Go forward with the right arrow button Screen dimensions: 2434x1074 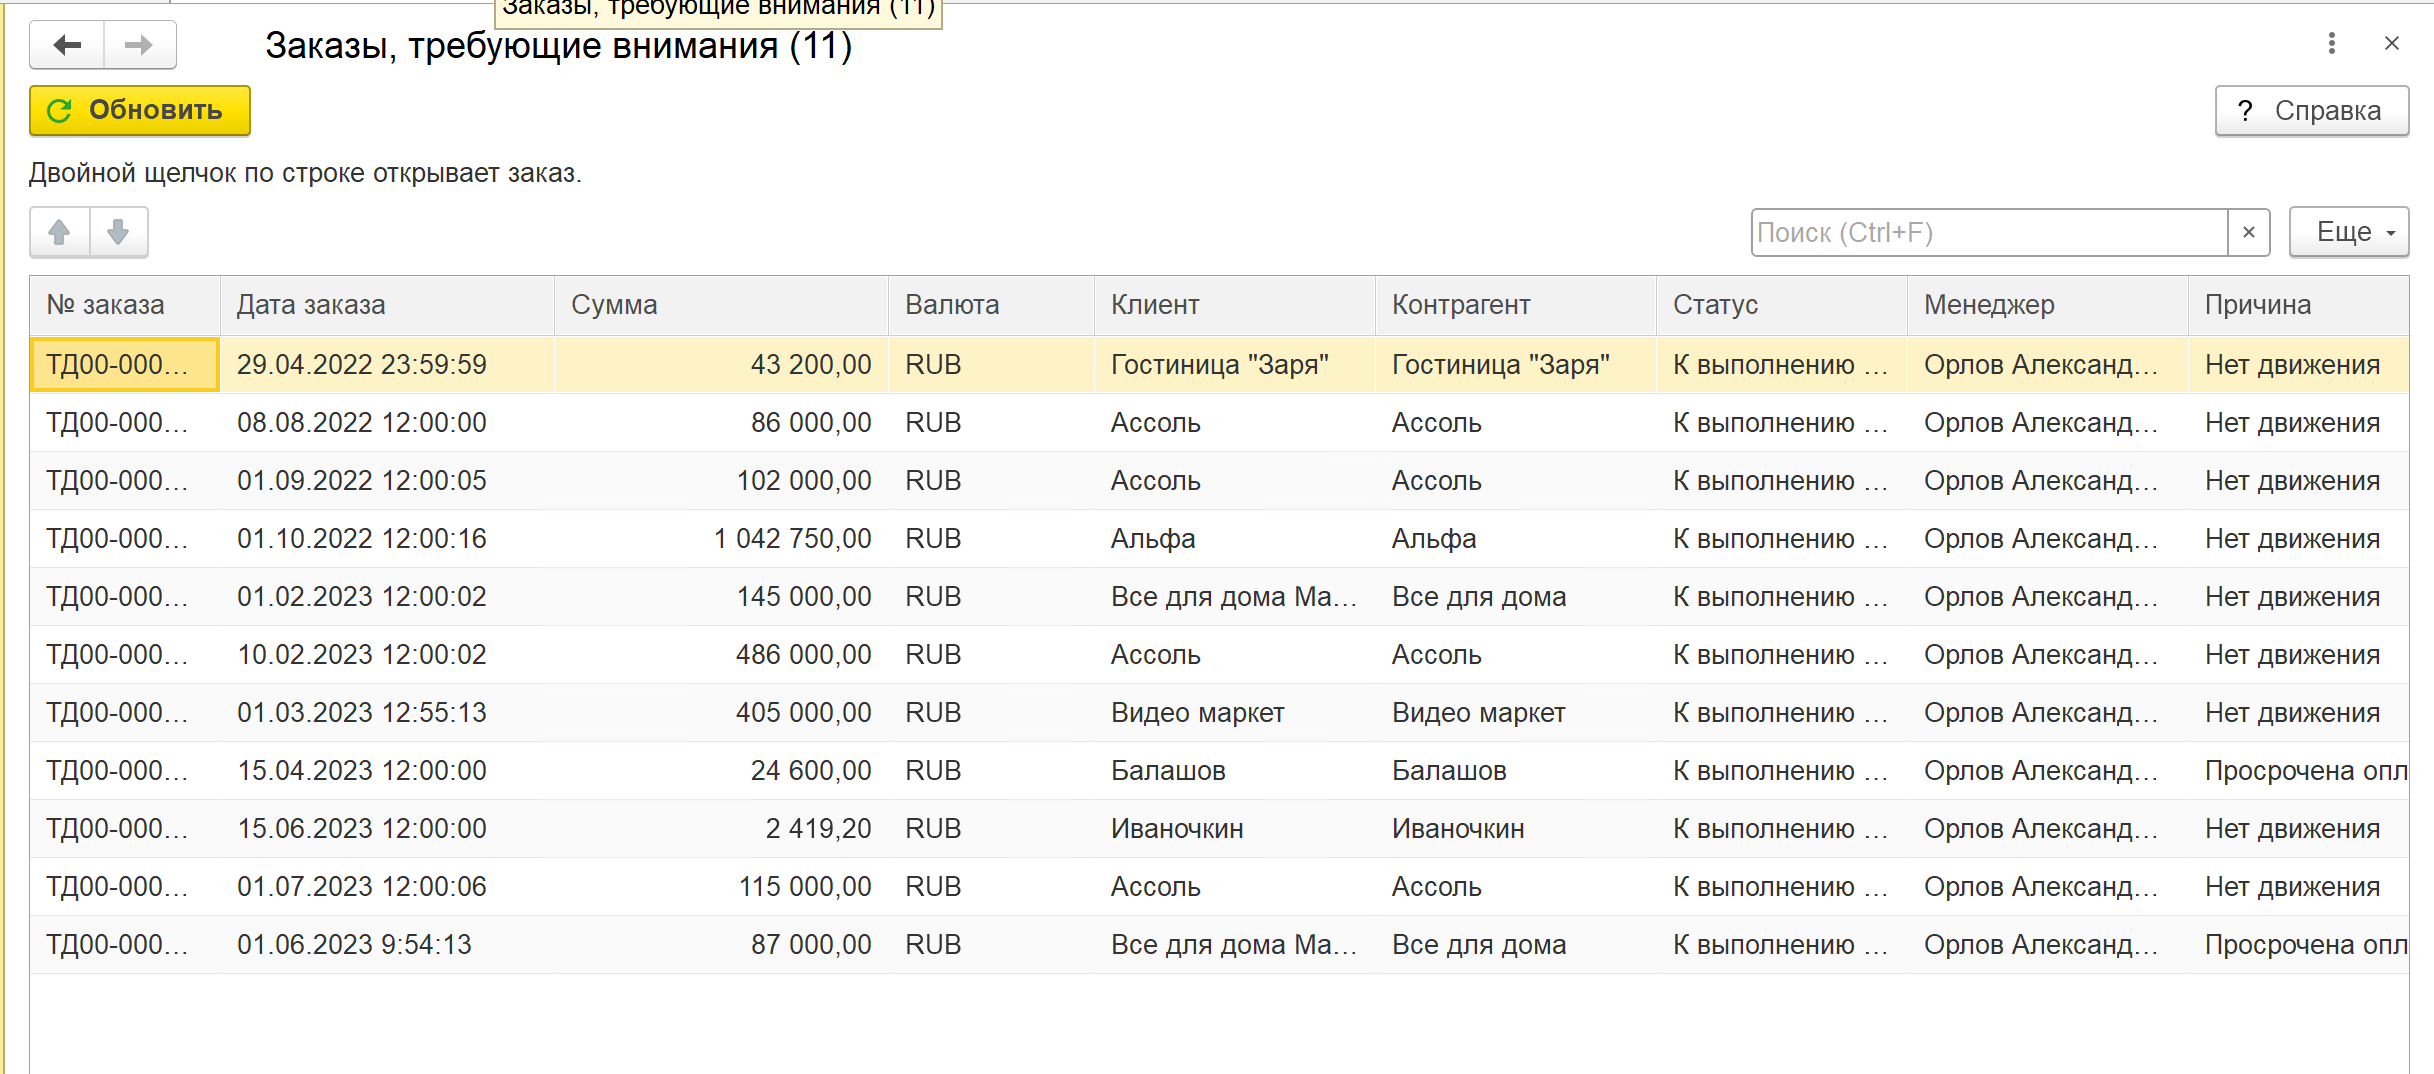[x=139, y=45]
